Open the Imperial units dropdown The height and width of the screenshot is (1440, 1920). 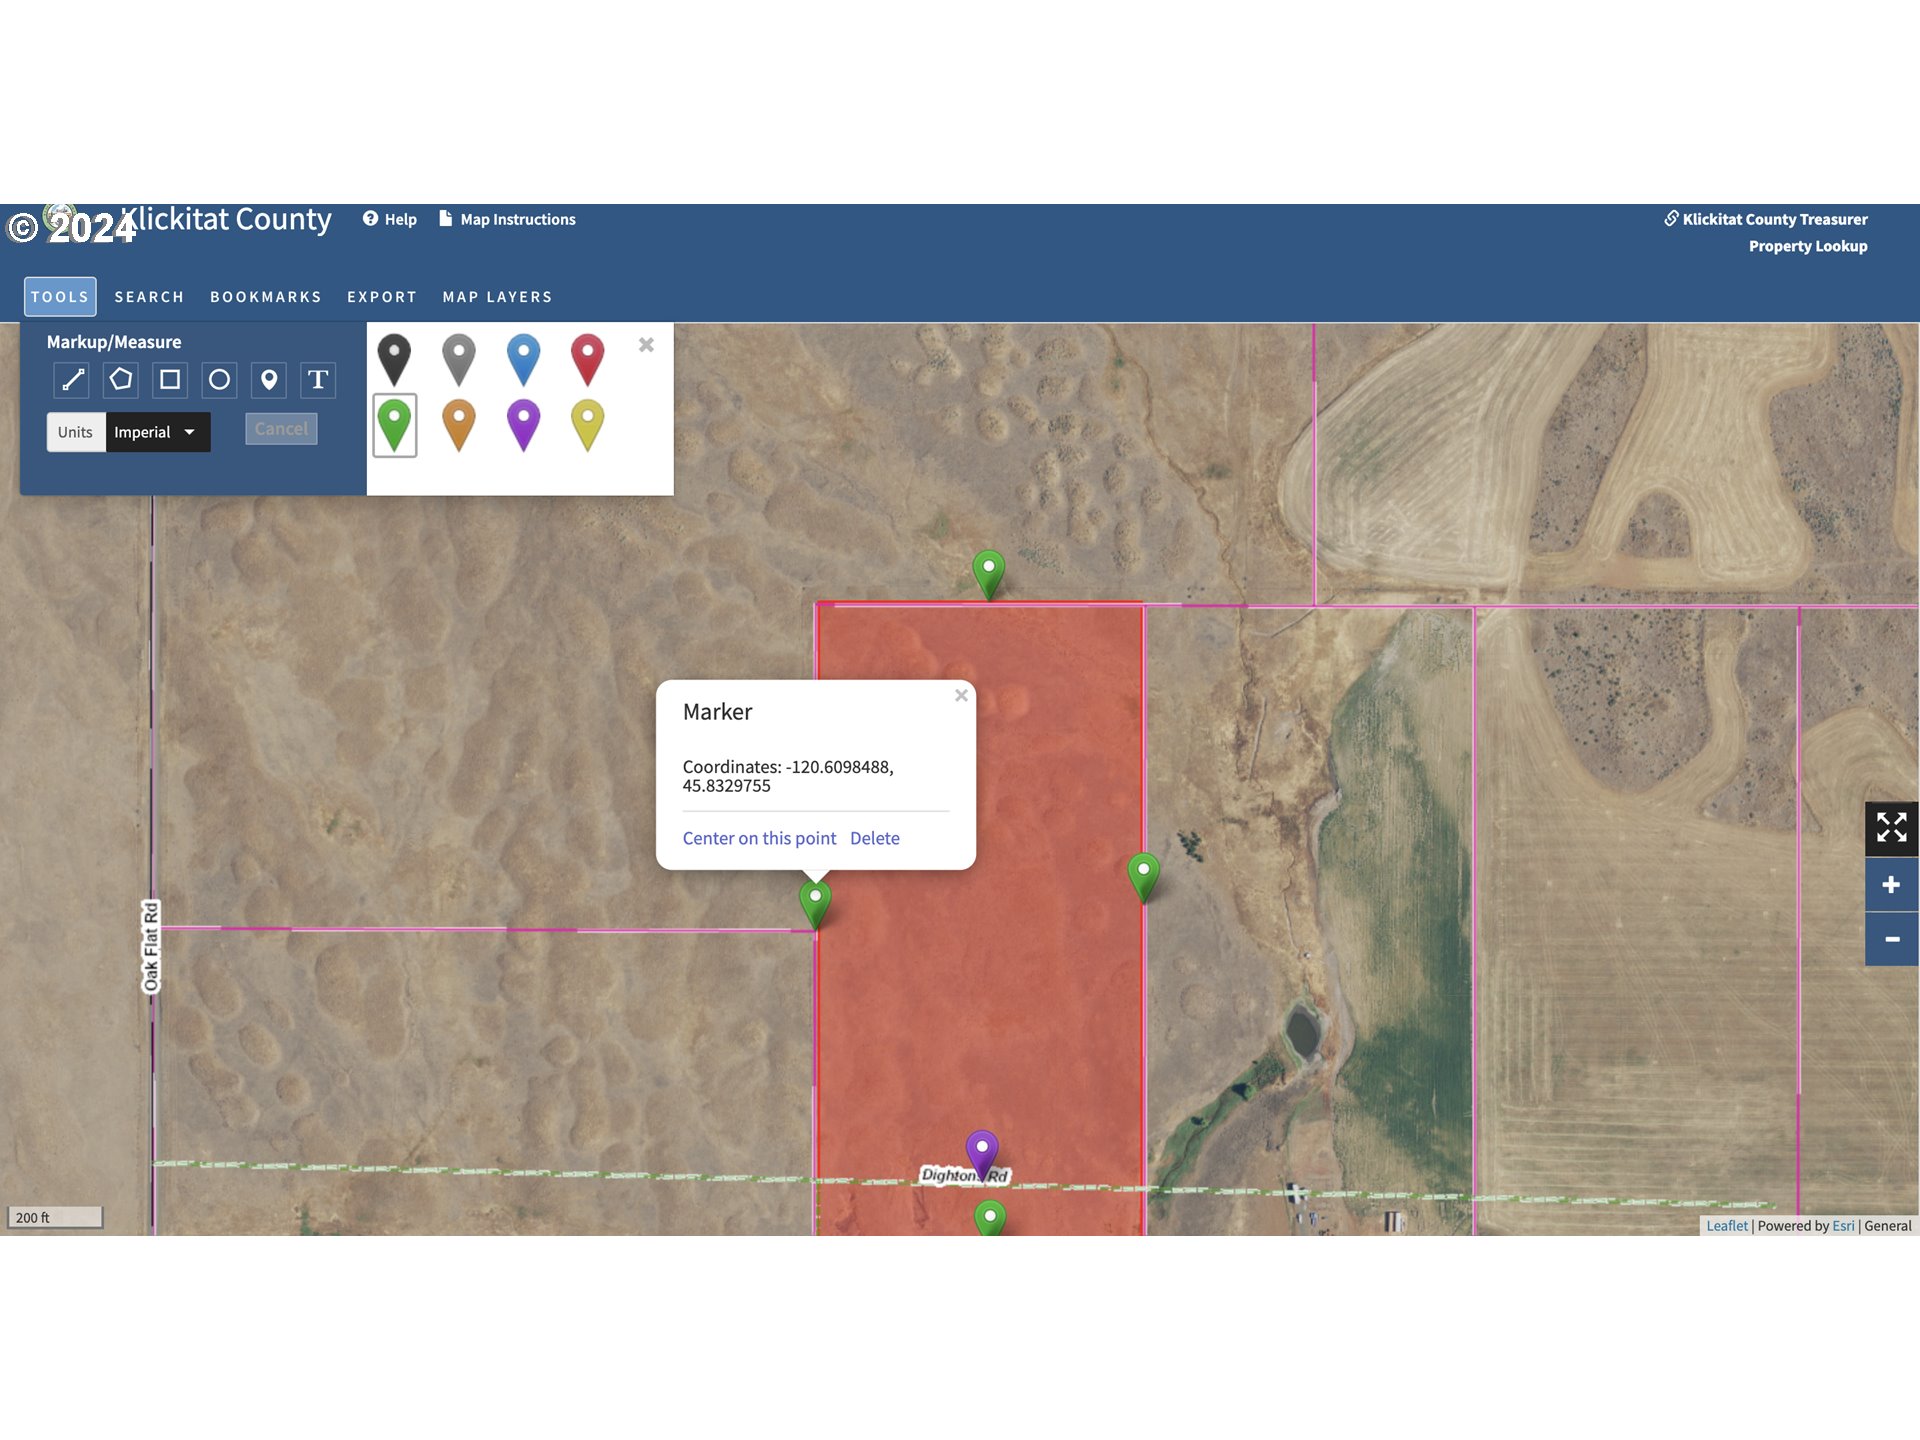[157, 432]
